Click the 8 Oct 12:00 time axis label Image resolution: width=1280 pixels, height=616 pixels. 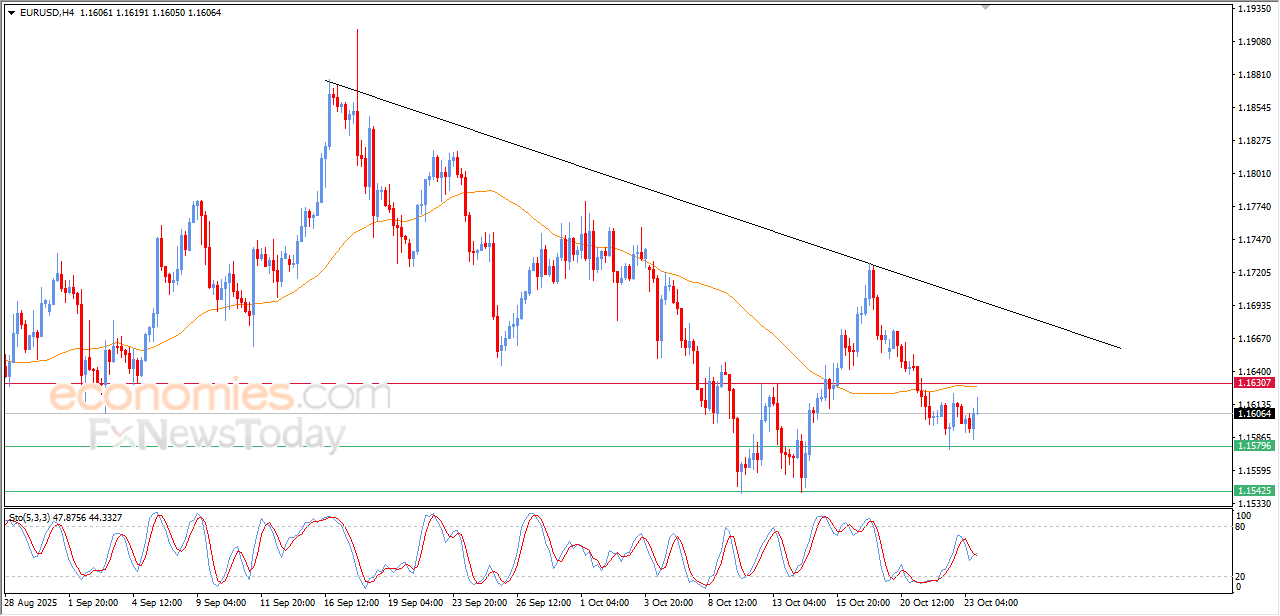tap(734, 603)
